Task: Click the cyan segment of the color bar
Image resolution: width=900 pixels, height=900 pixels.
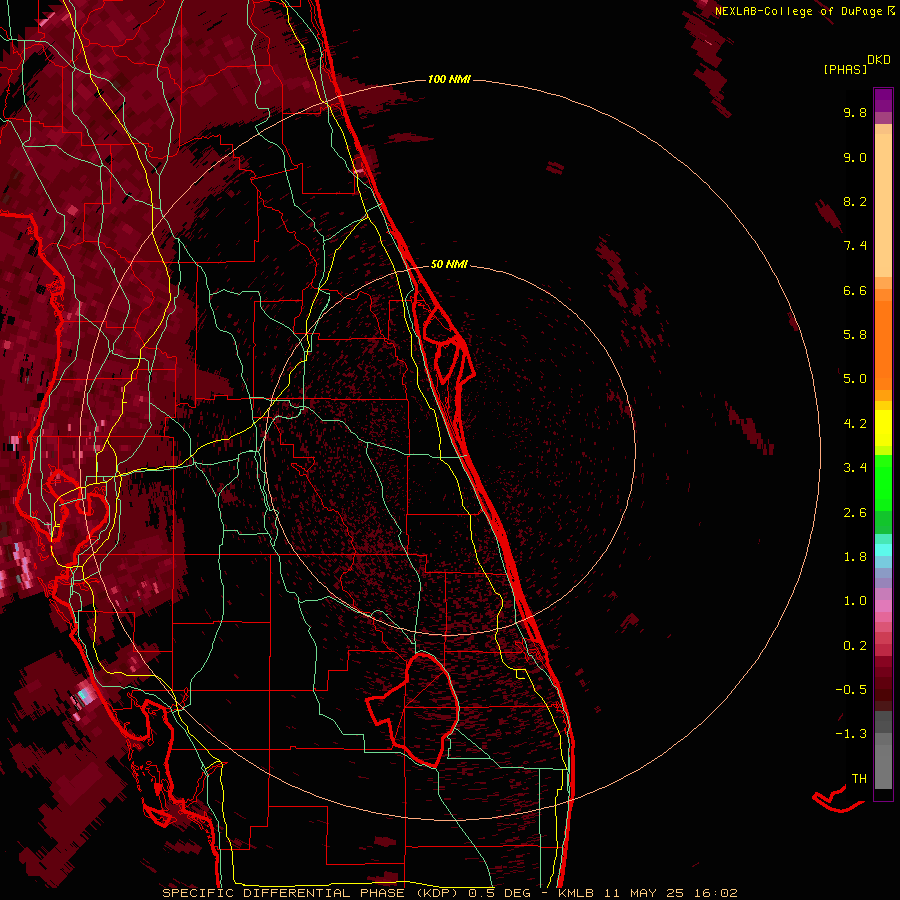Action: tap(883, 550)
